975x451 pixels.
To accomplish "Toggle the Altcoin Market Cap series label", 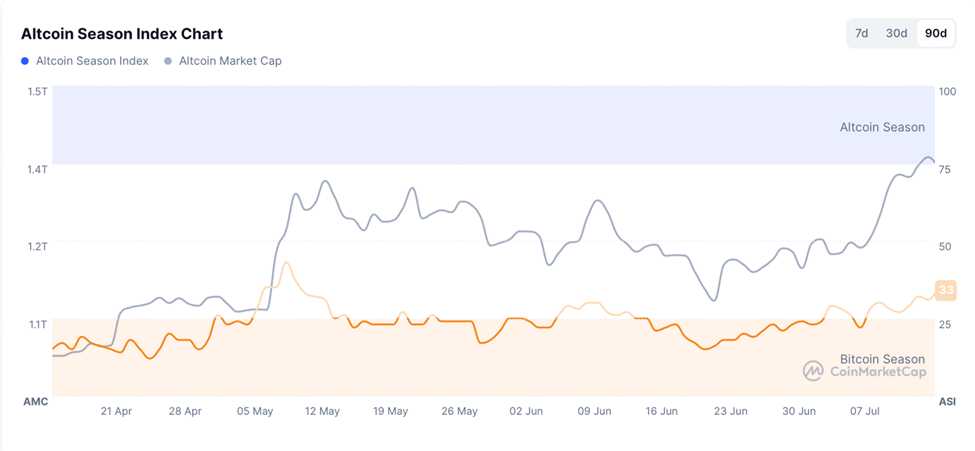I will coord(230,61).
